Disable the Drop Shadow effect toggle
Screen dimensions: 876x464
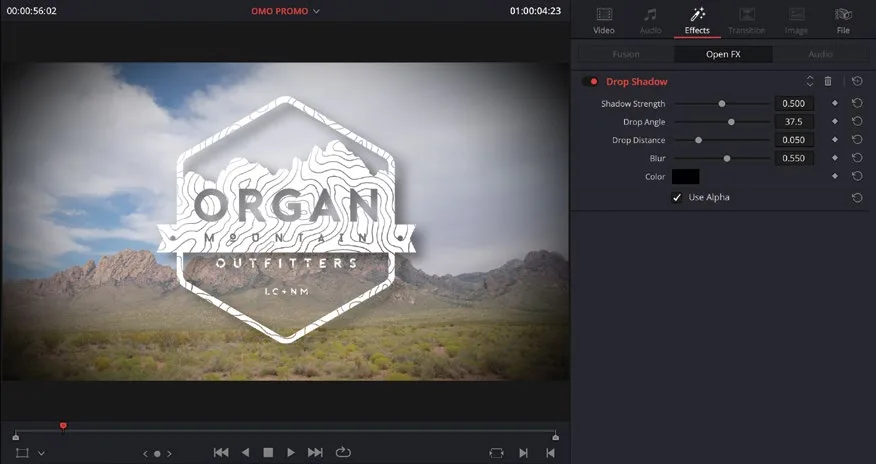click(590, 82)
